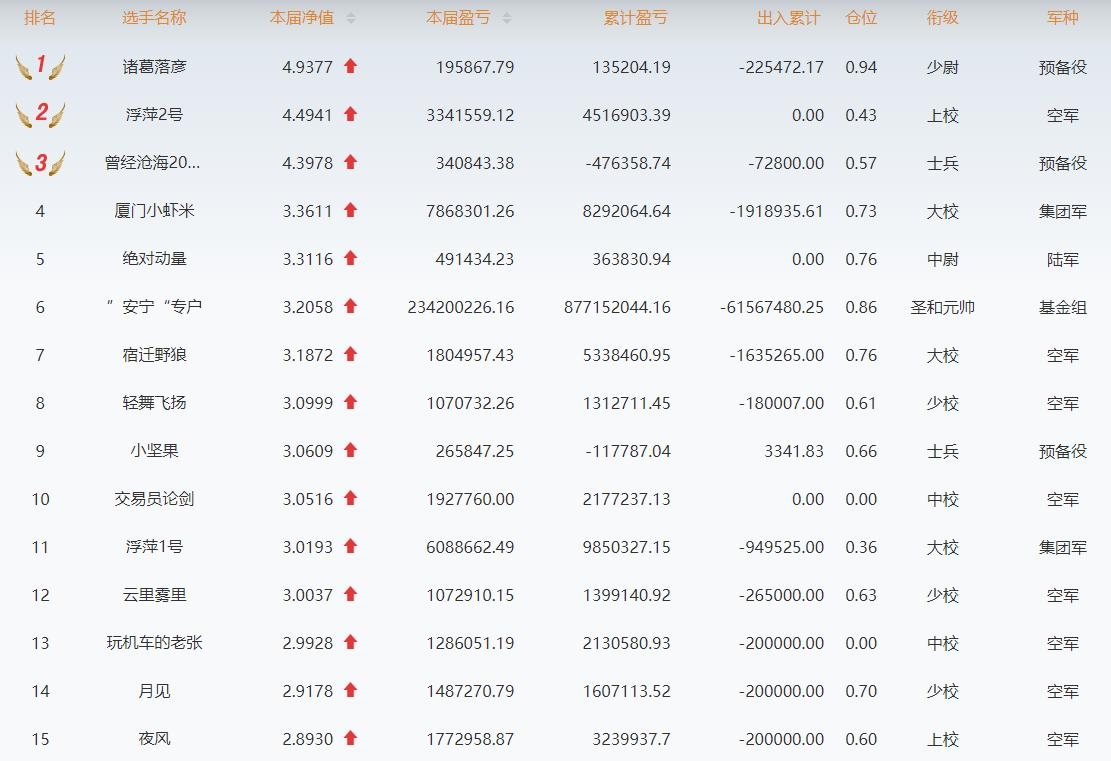Open player 厦门小虾米 profile

(x=154, y=211)
